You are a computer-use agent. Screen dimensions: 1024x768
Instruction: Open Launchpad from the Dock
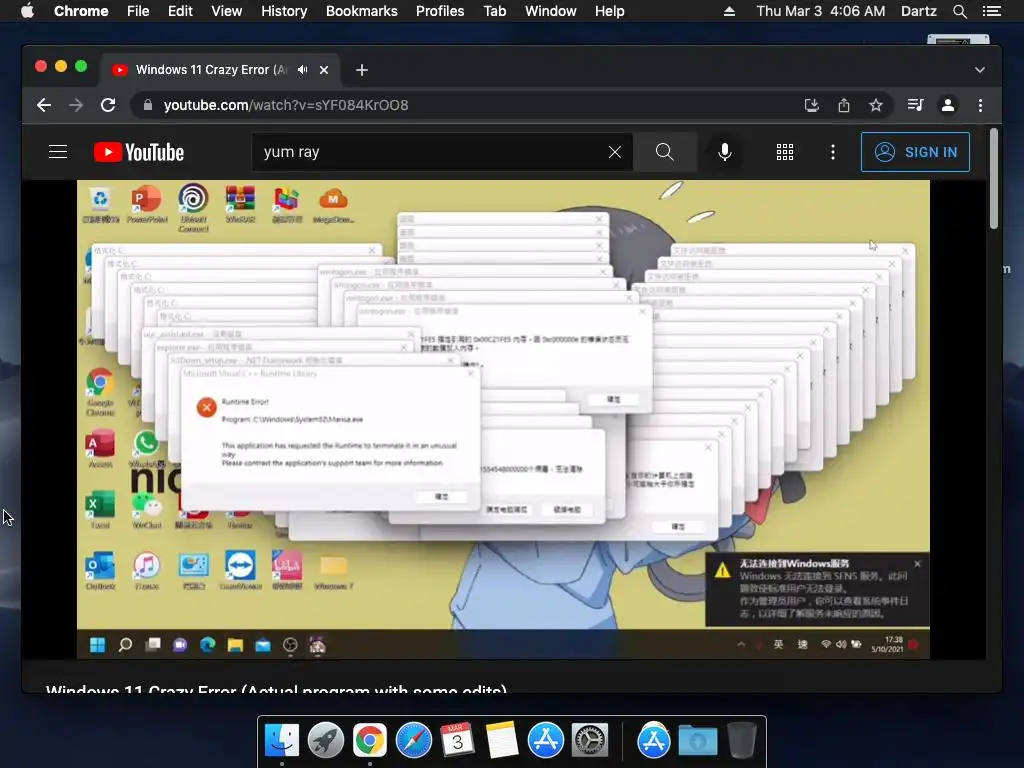pyautogui.click(x=326, y=741)
